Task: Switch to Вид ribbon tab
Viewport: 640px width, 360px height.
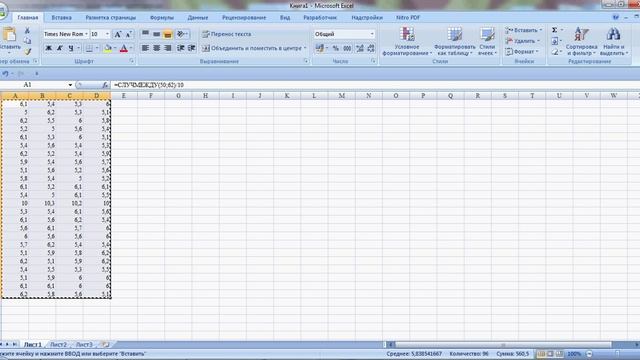Action: [x=285, y=18]
